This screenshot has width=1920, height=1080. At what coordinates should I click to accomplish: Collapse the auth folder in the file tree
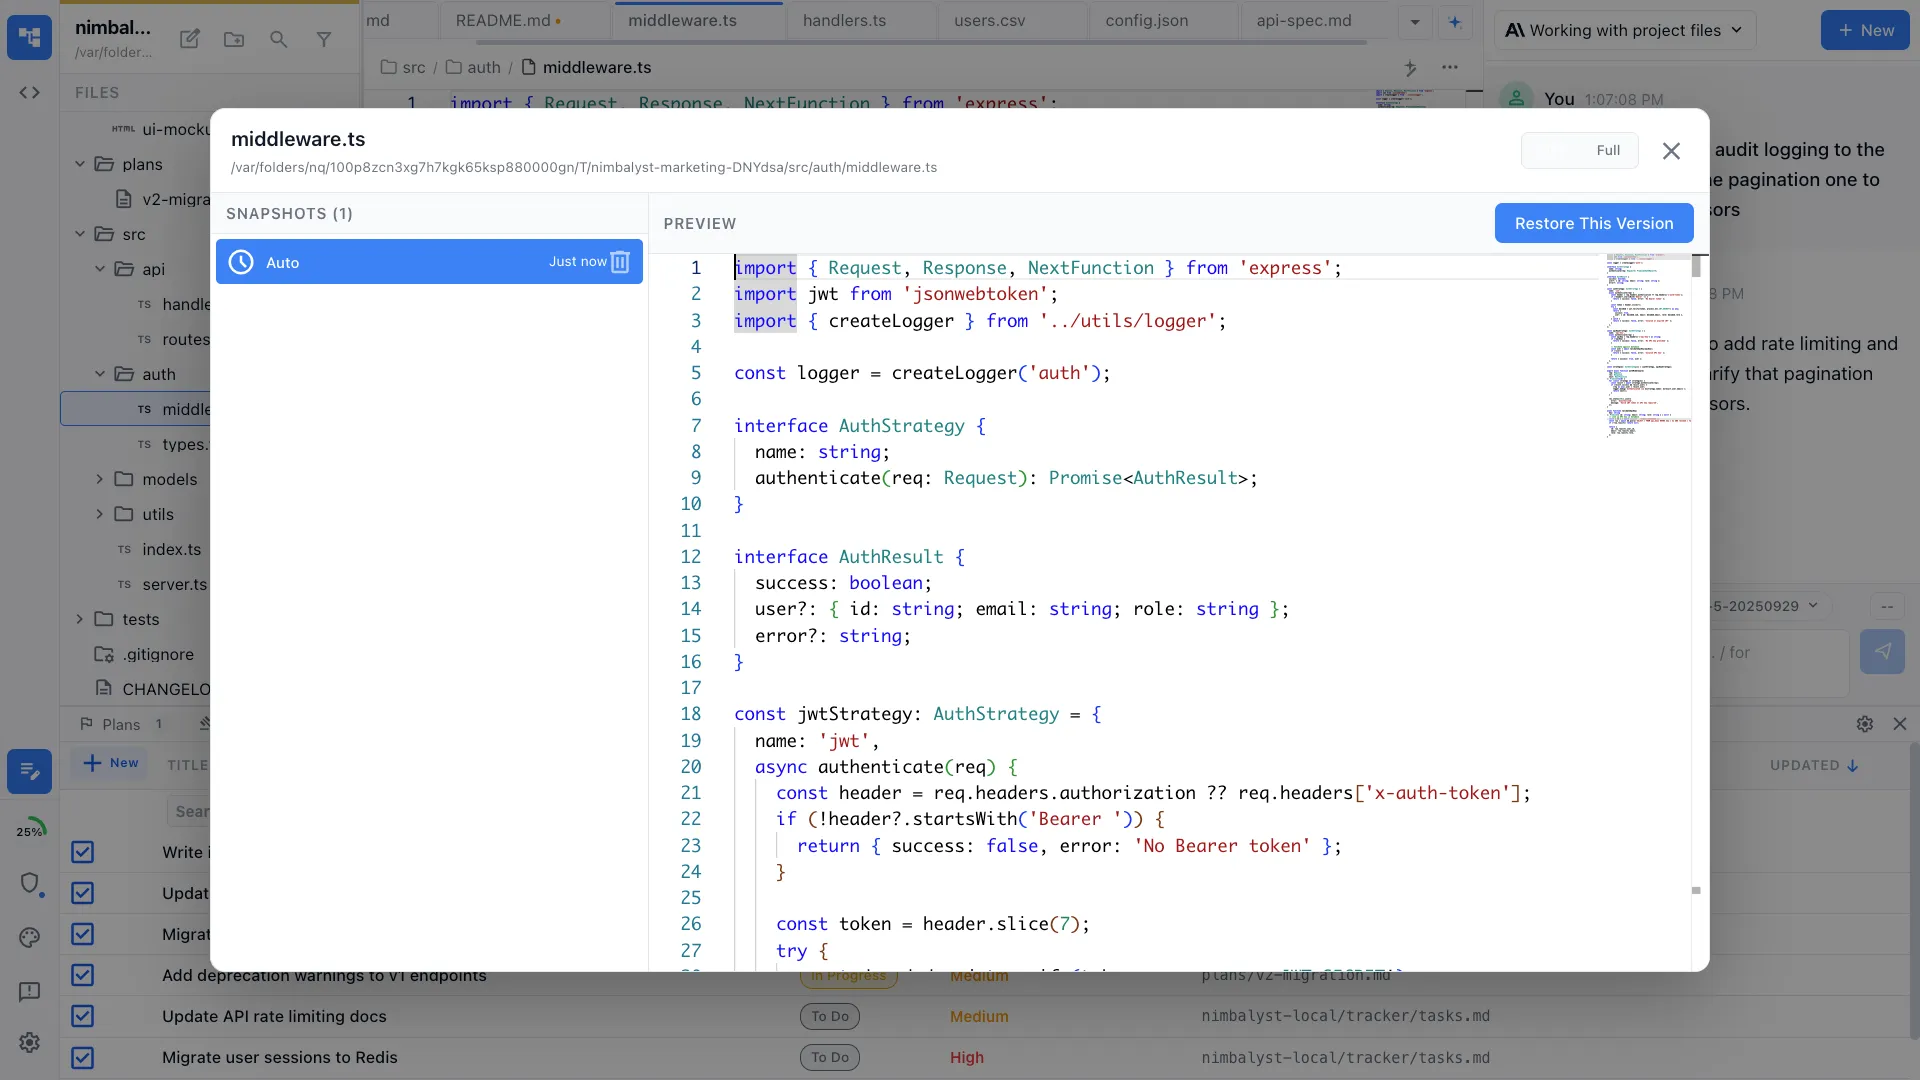click(99, 374)
